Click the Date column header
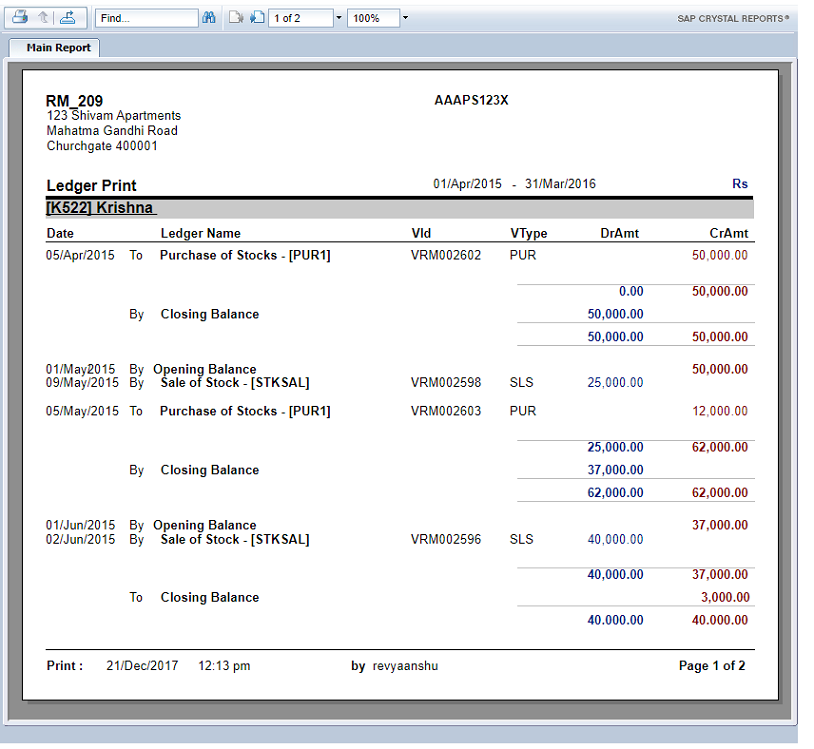Viewport: 814px width, 749px height. point(60,233)
